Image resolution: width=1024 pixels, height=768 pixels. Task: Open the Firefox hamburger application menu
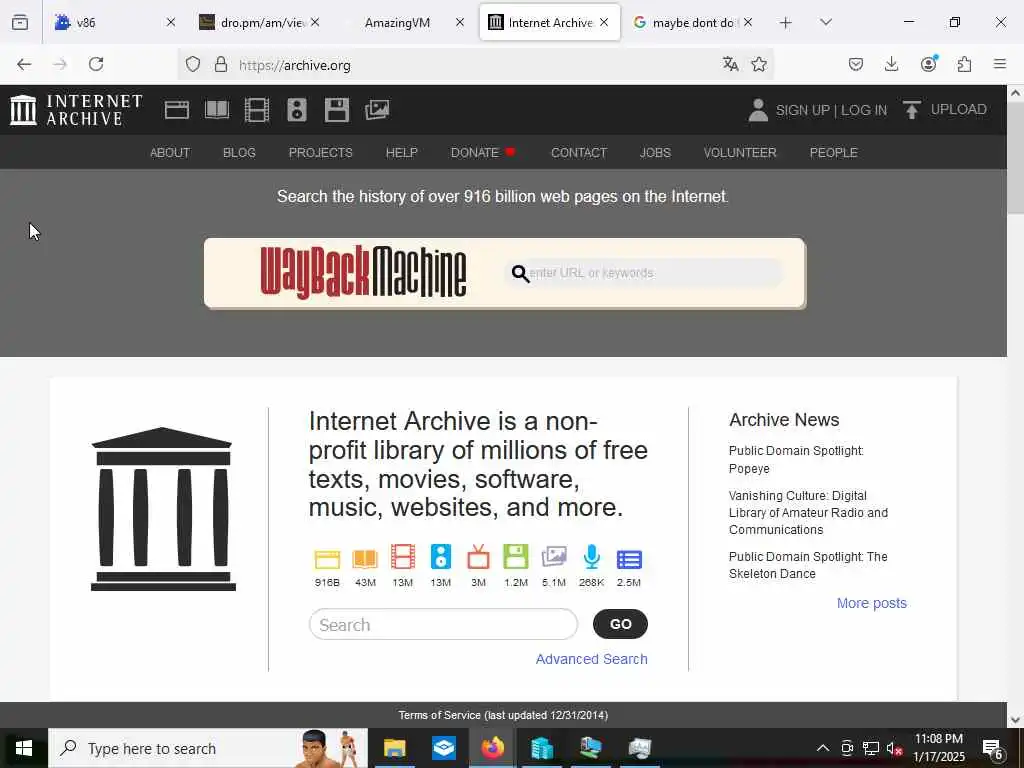[x=1000, y=64]
